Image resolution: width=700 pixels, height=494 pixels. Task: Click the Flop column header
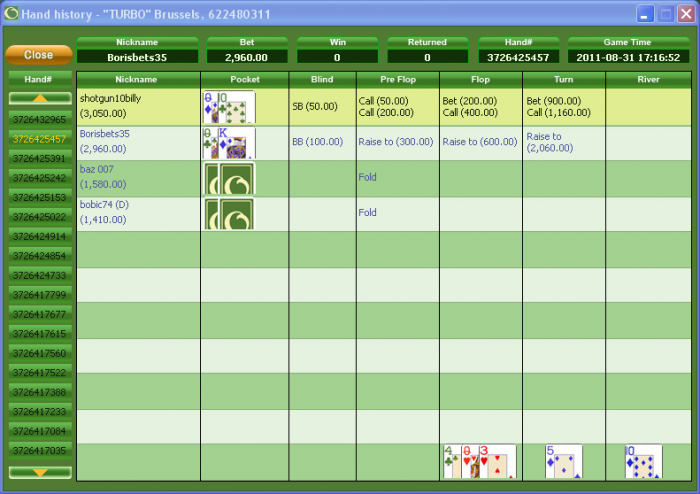(480, 79)
